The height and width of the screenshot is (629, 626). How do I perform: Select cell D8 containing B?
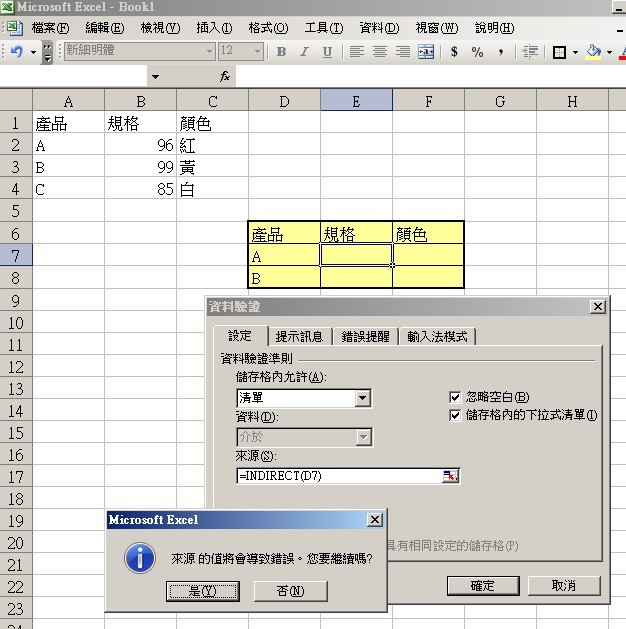pos(284,277)
